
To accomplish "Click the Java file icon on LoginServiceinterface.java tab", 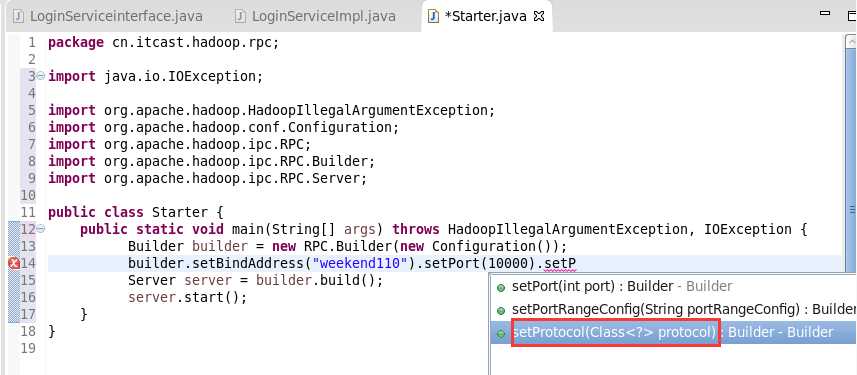I will [18, 16].
